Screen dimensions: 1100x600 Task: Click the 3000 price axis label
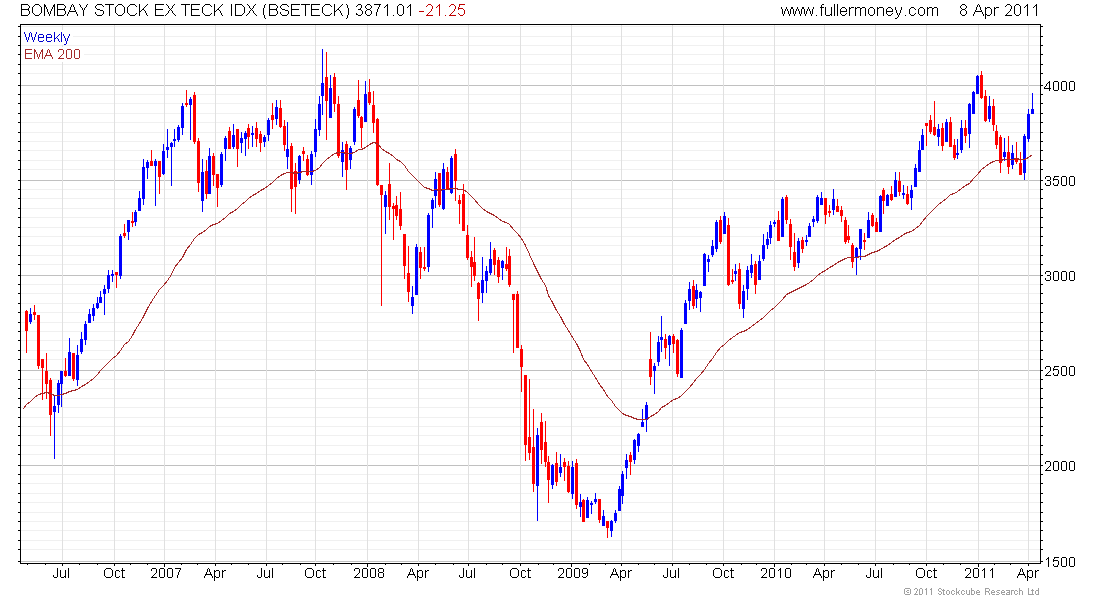point(1060,276)
